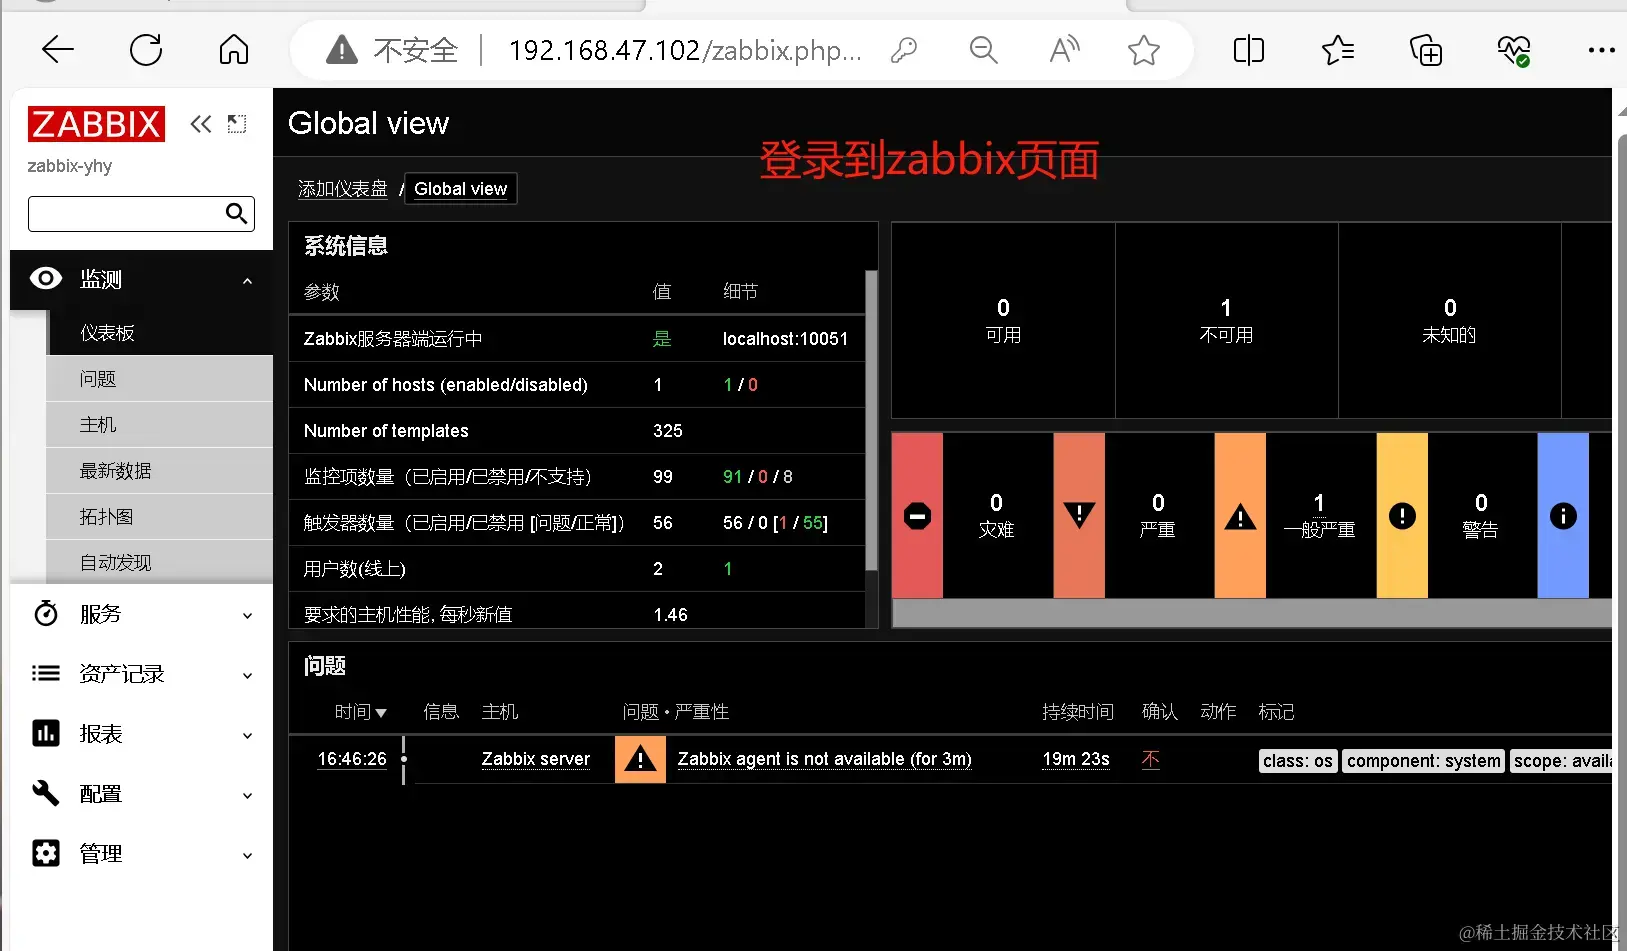The image size is (1627, 951).
Task: Hide the sidebar with the square icon
Action: [237, 124]
